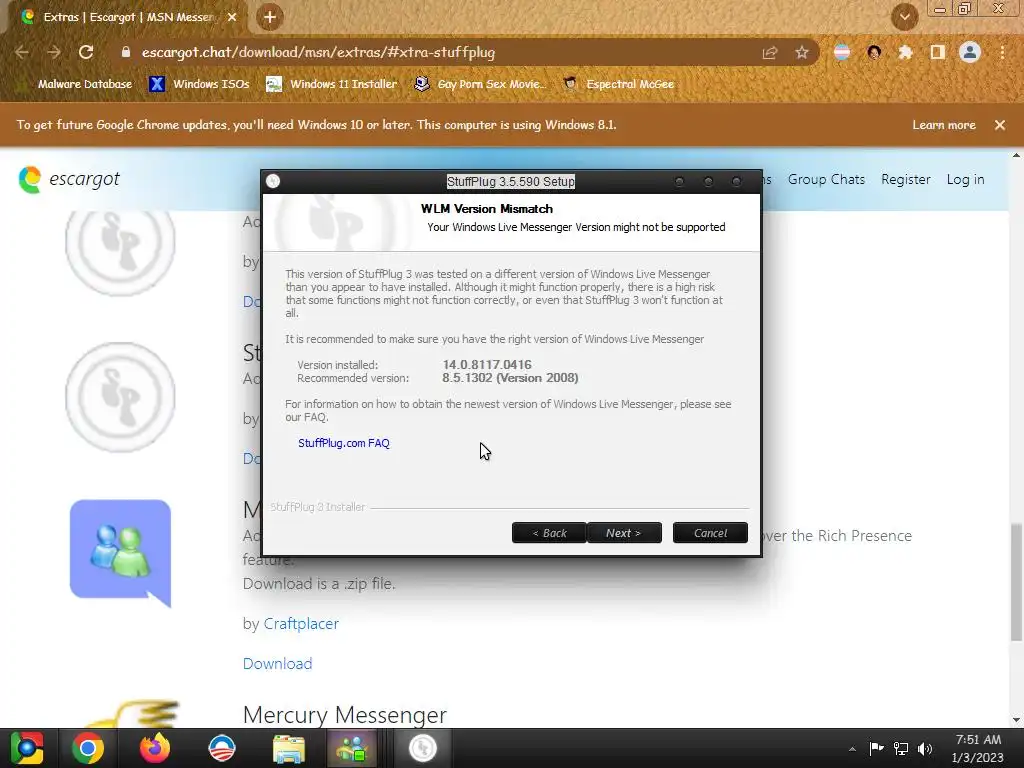The image size is (1024, 768).
Task: Reload the page in Chrome
Action: click(x=86, y=52)
